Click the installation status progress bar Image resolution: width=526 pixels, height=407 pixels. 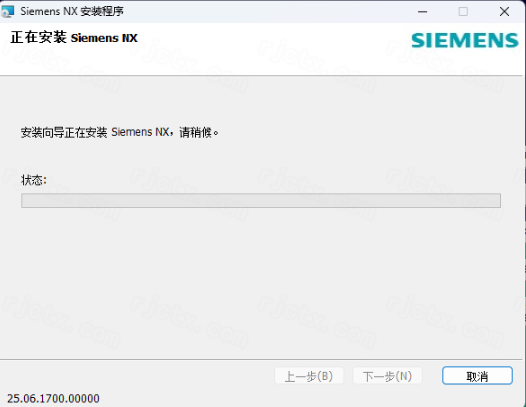pyautogui.click(x=261, y=200)
